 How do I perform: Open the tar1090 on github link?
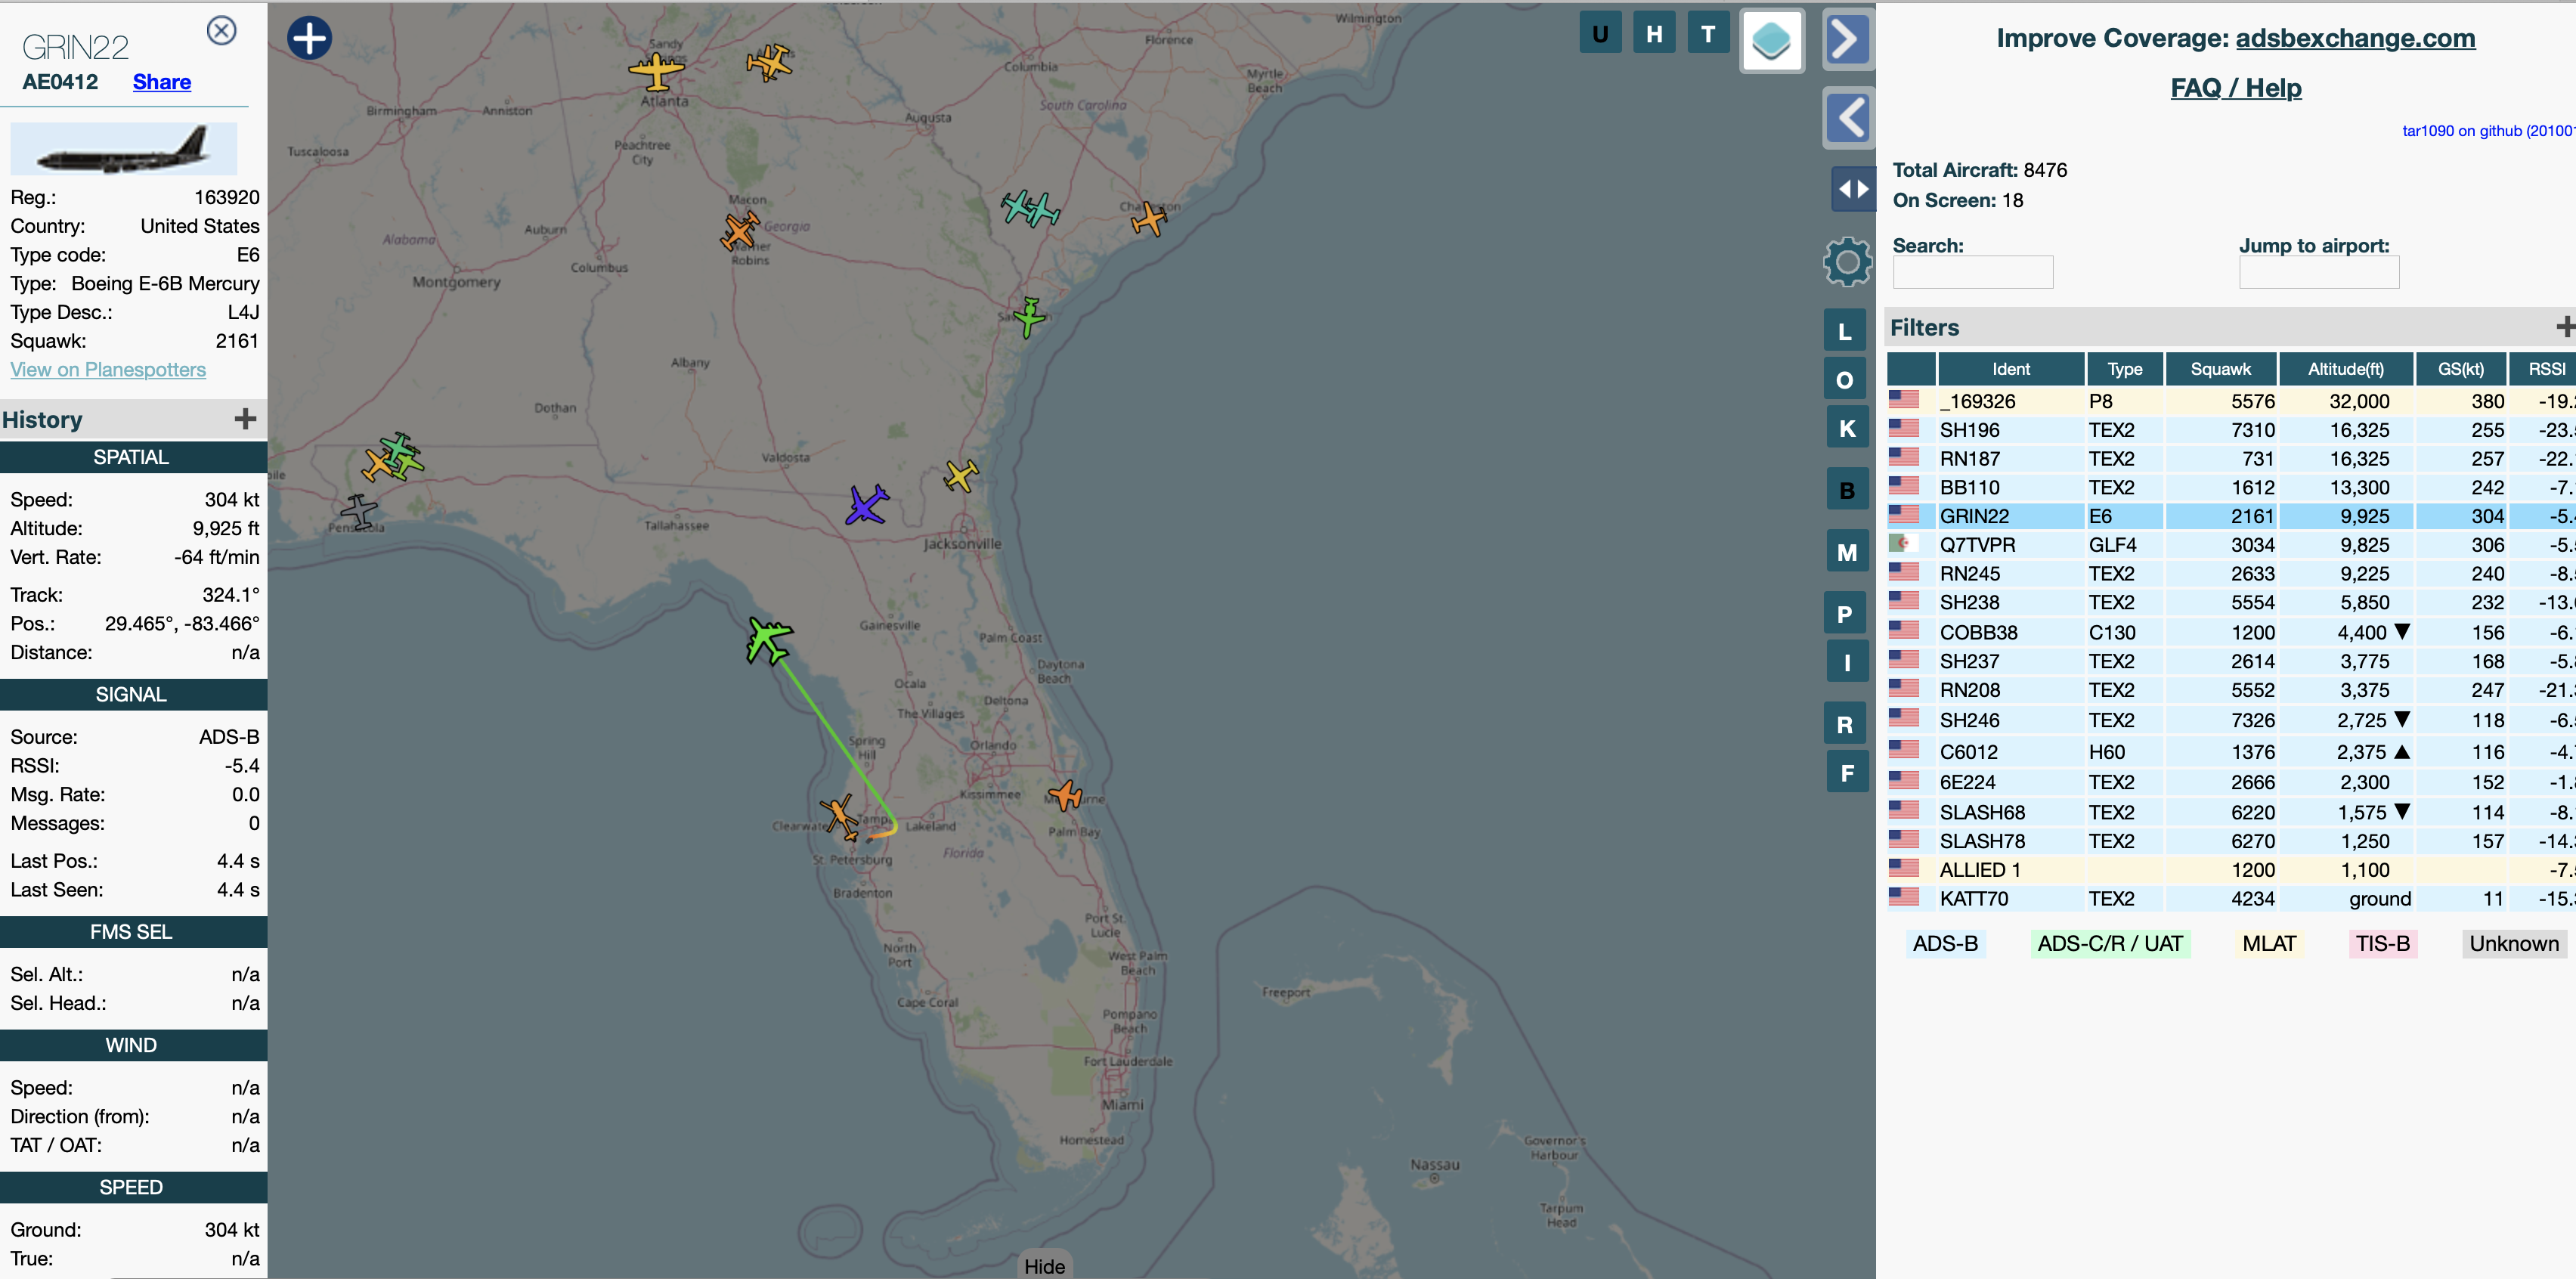pos(2488,130)
